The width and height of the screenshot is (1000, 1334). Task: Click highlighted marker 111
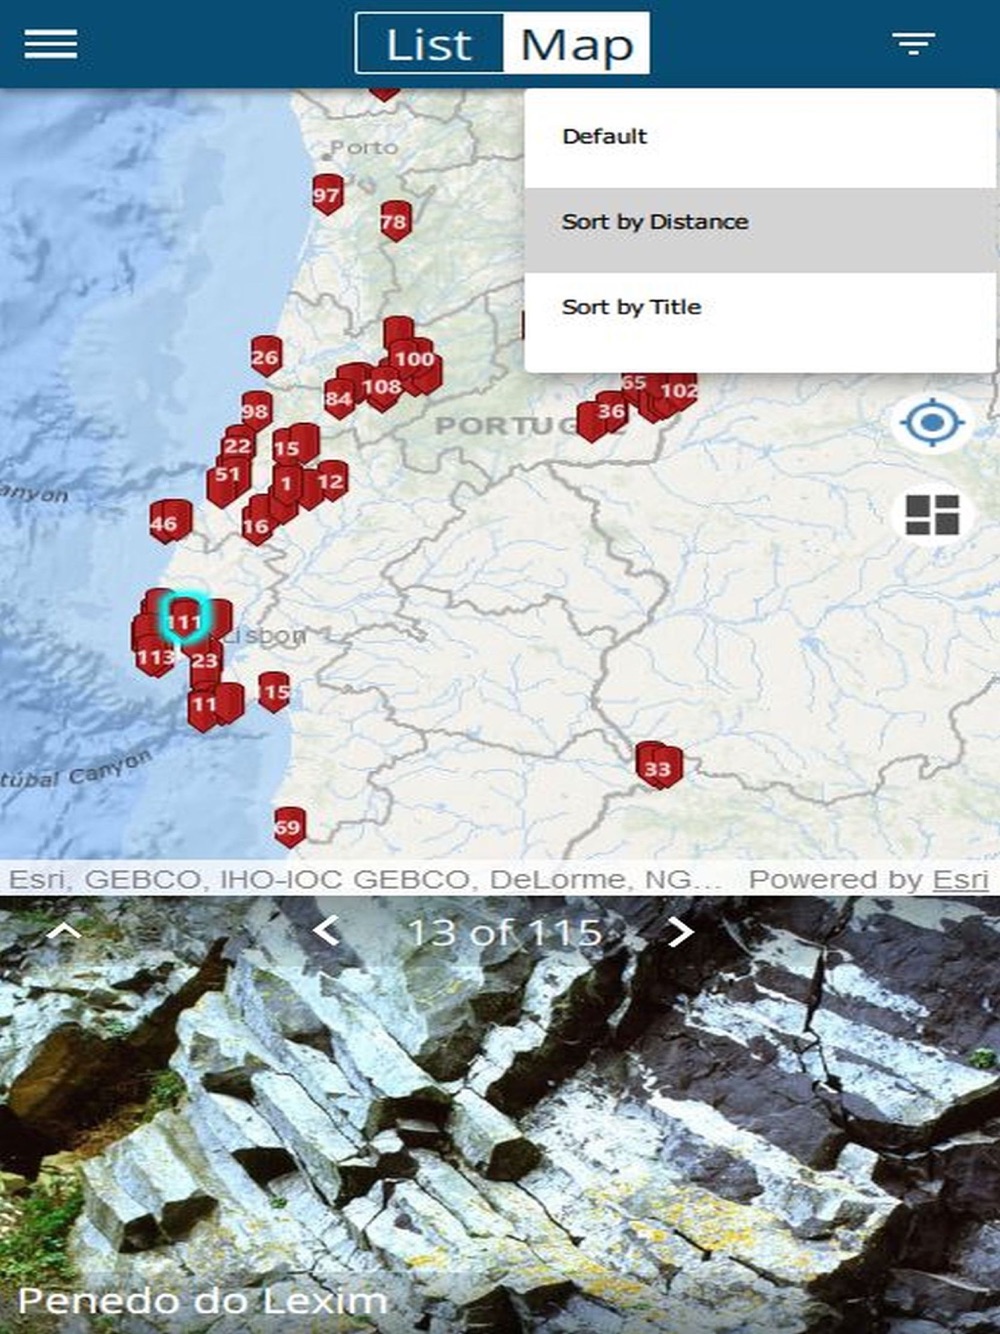click(184, 620)
